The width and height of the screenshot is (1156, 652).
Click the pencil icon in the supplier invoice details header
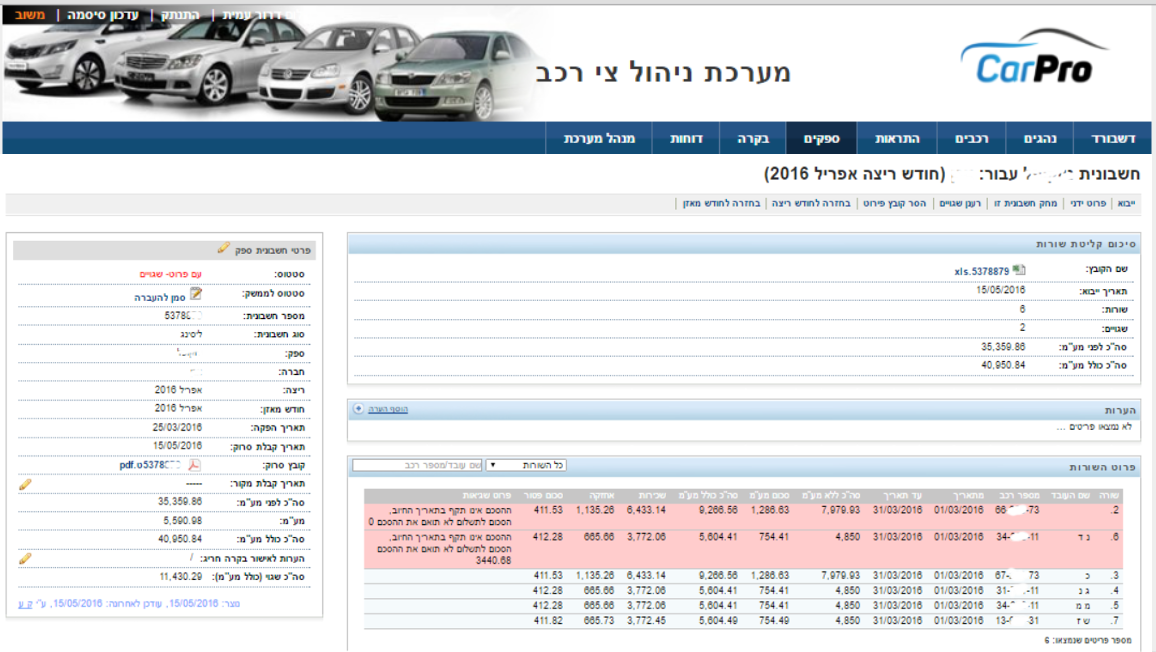(224, 248)
